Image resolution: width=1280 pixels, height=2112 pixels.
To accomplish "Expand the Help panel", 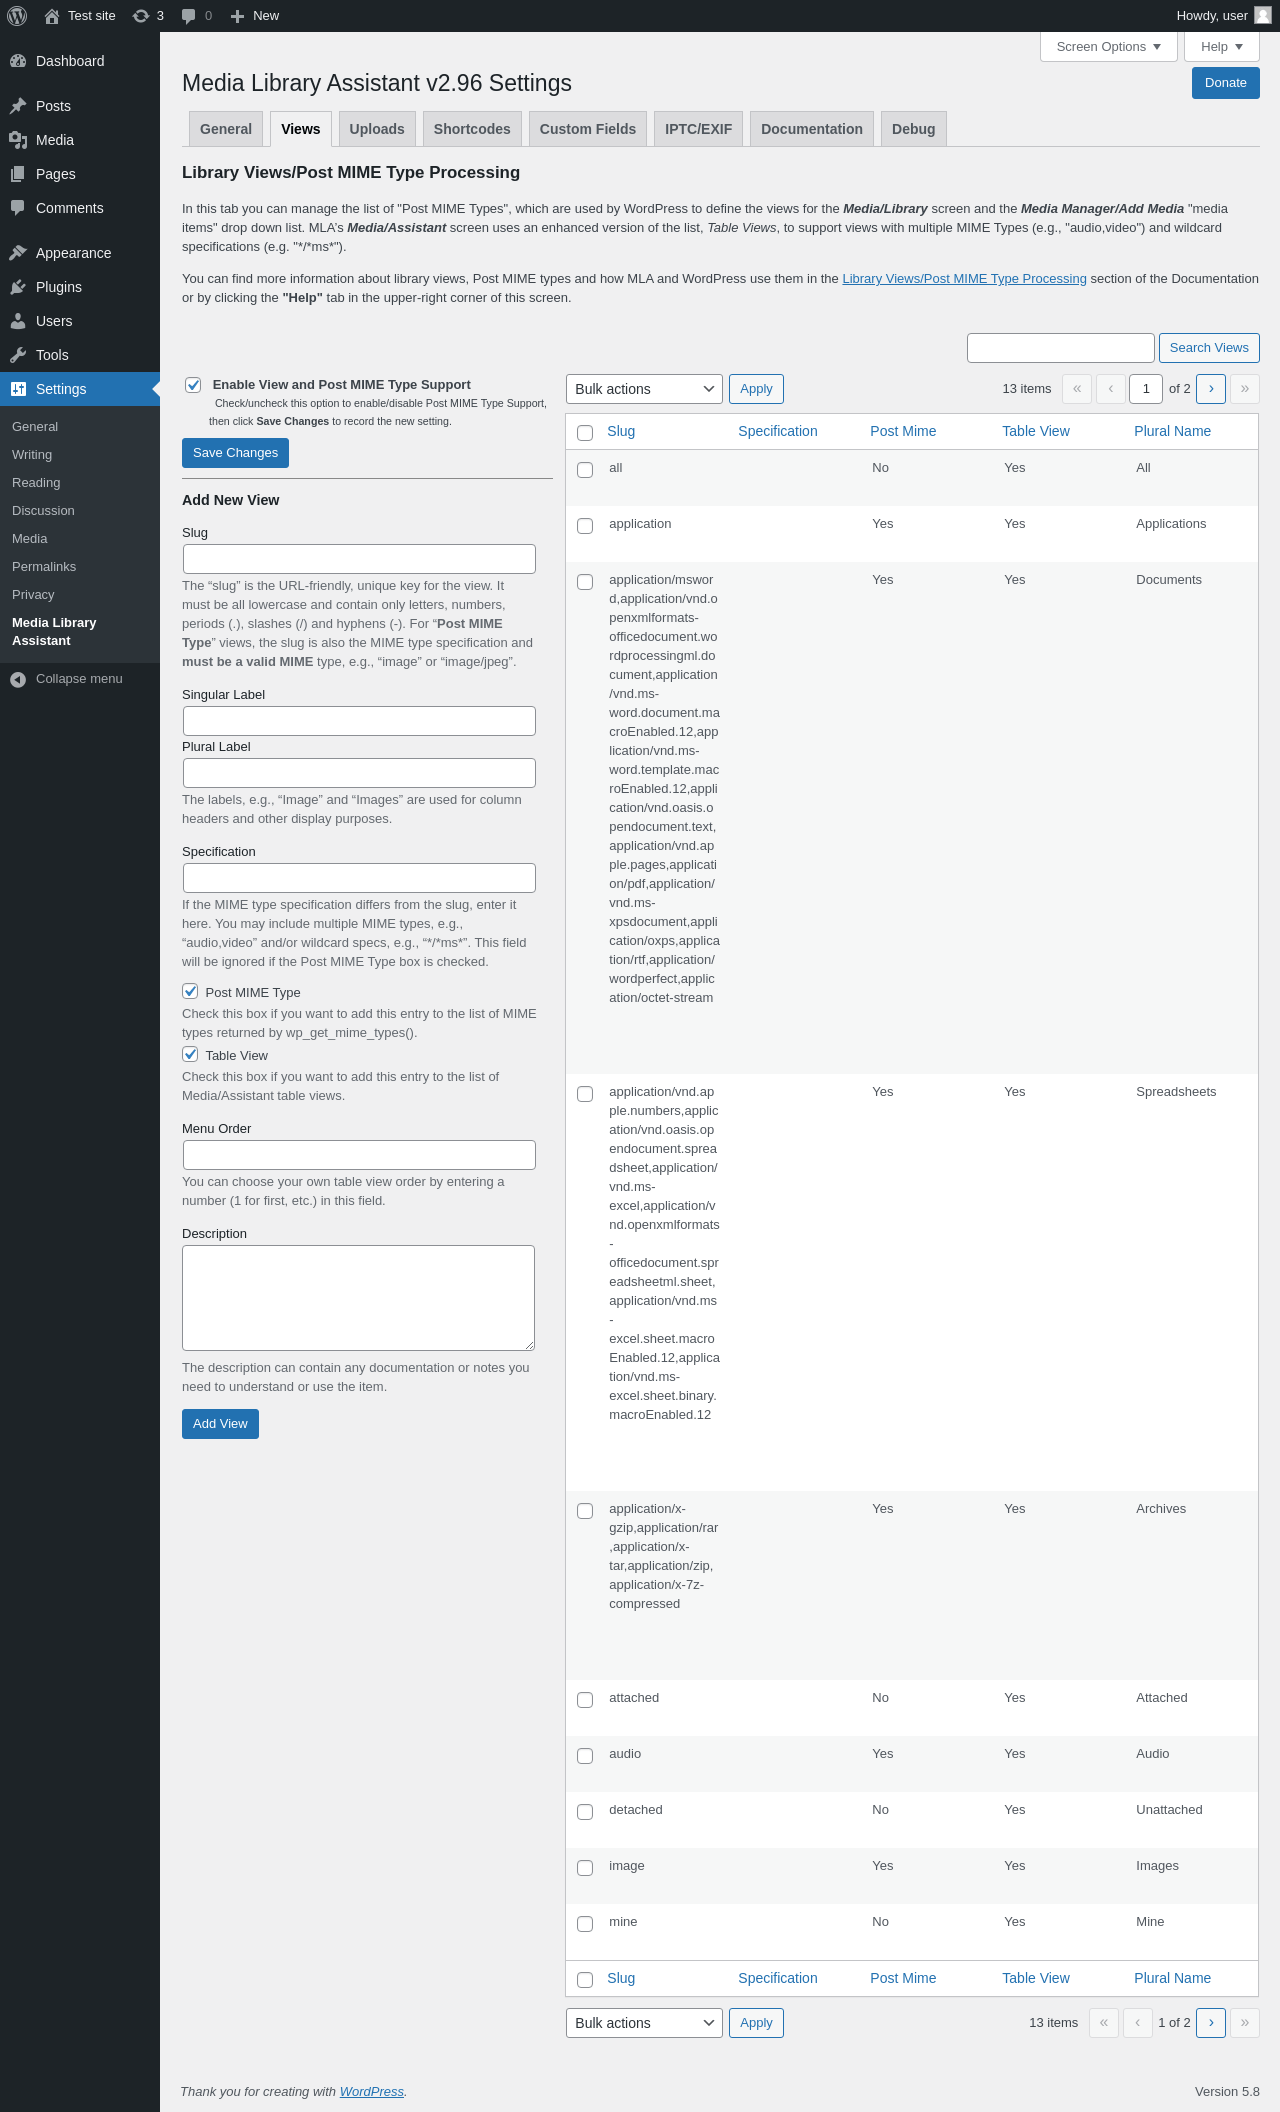I will 1222,47.
